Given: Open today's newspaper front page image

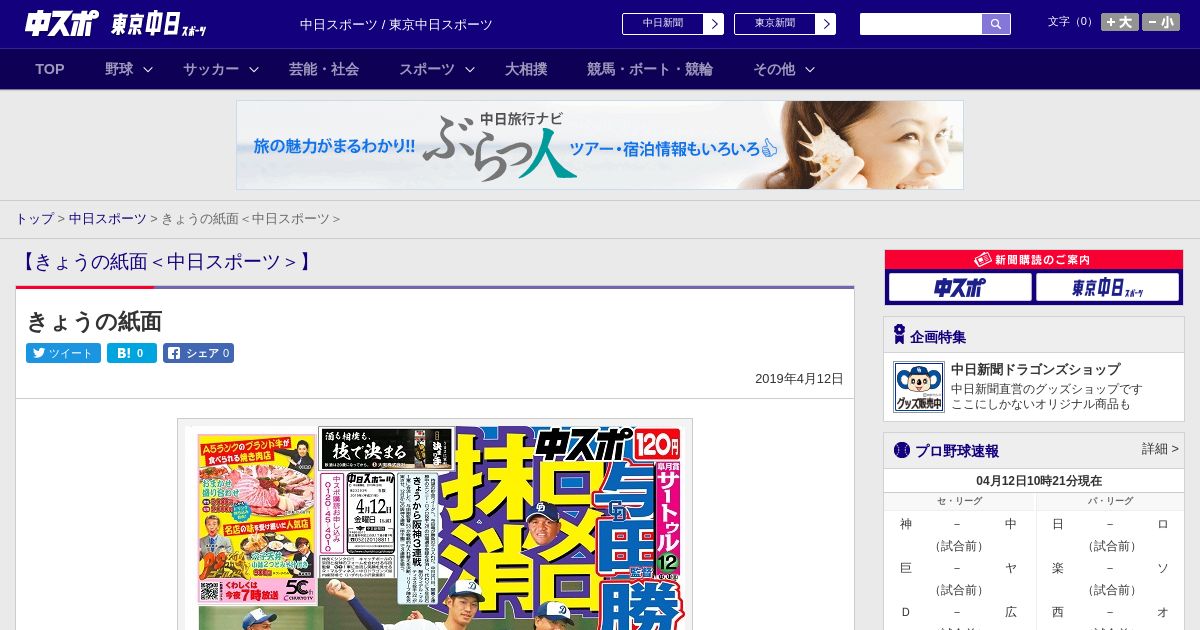Looking at the screenshot, I should click(x=435, y=524).
